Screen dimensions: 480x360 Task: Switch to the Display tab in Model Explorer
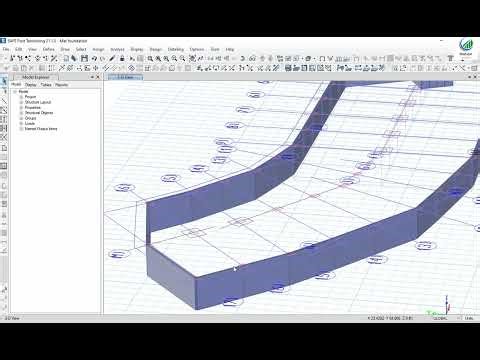[x=31, y=85]
